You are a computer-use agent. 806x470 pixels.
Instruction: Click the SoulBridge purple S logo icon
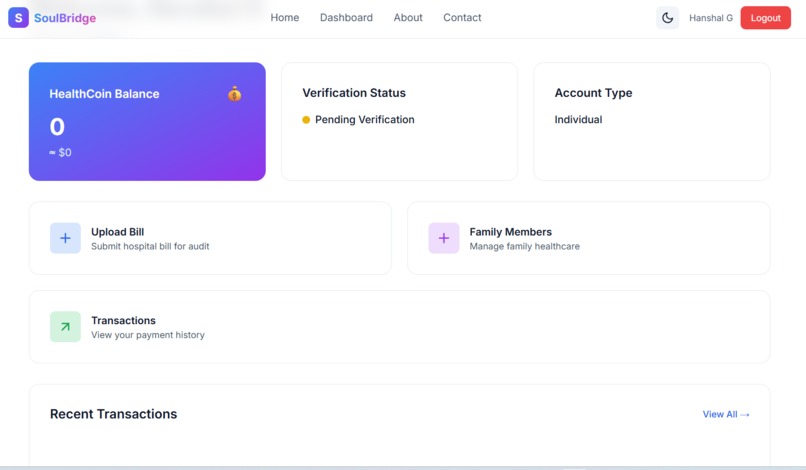point(19,17)
